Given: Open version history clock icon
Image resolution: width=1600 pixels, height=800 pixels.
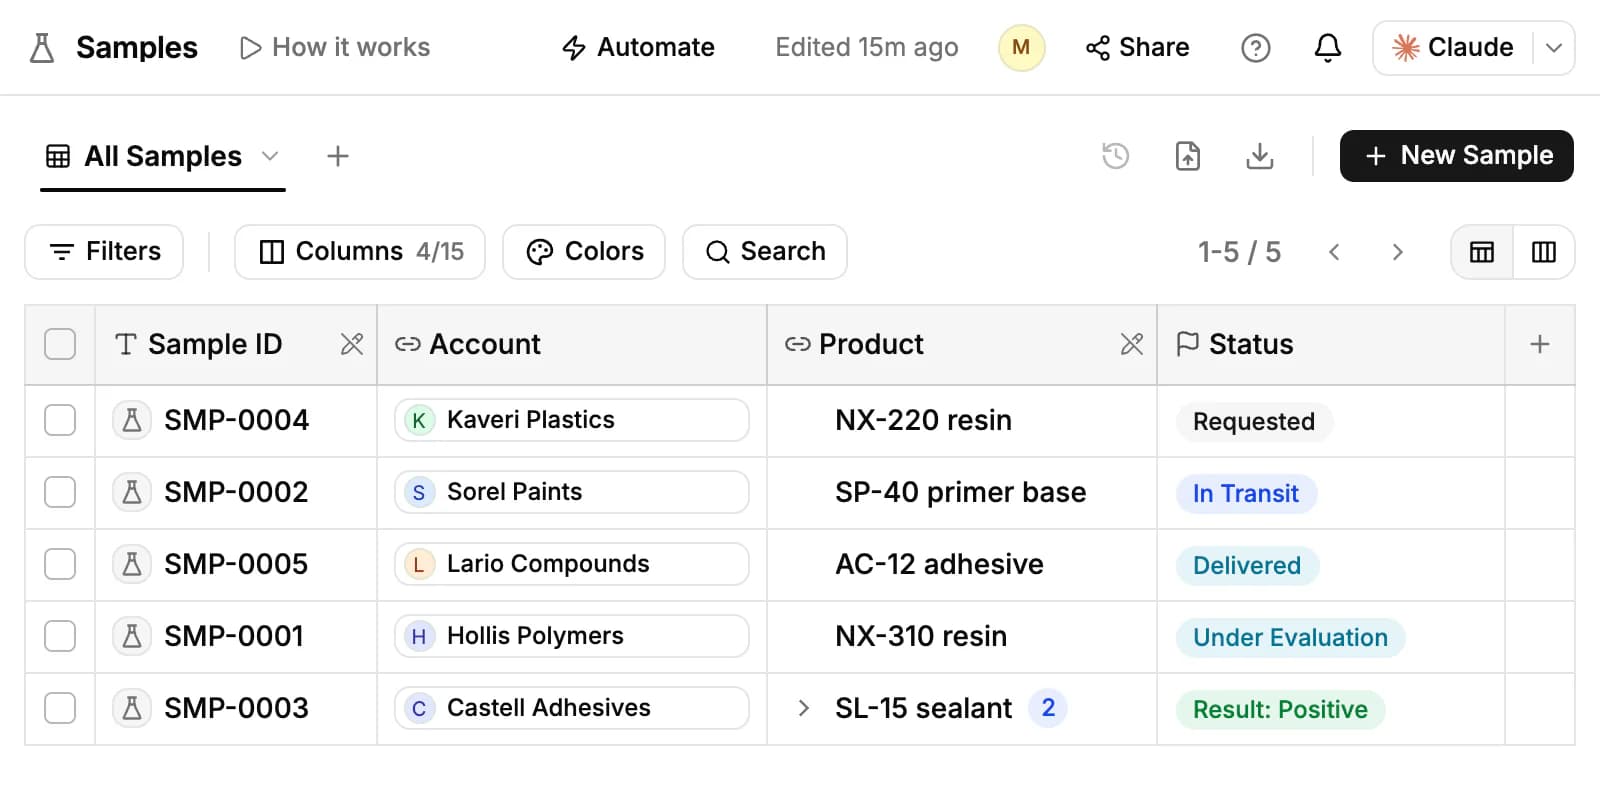Looking at the screenshot, I should [x=1115, y=156].
